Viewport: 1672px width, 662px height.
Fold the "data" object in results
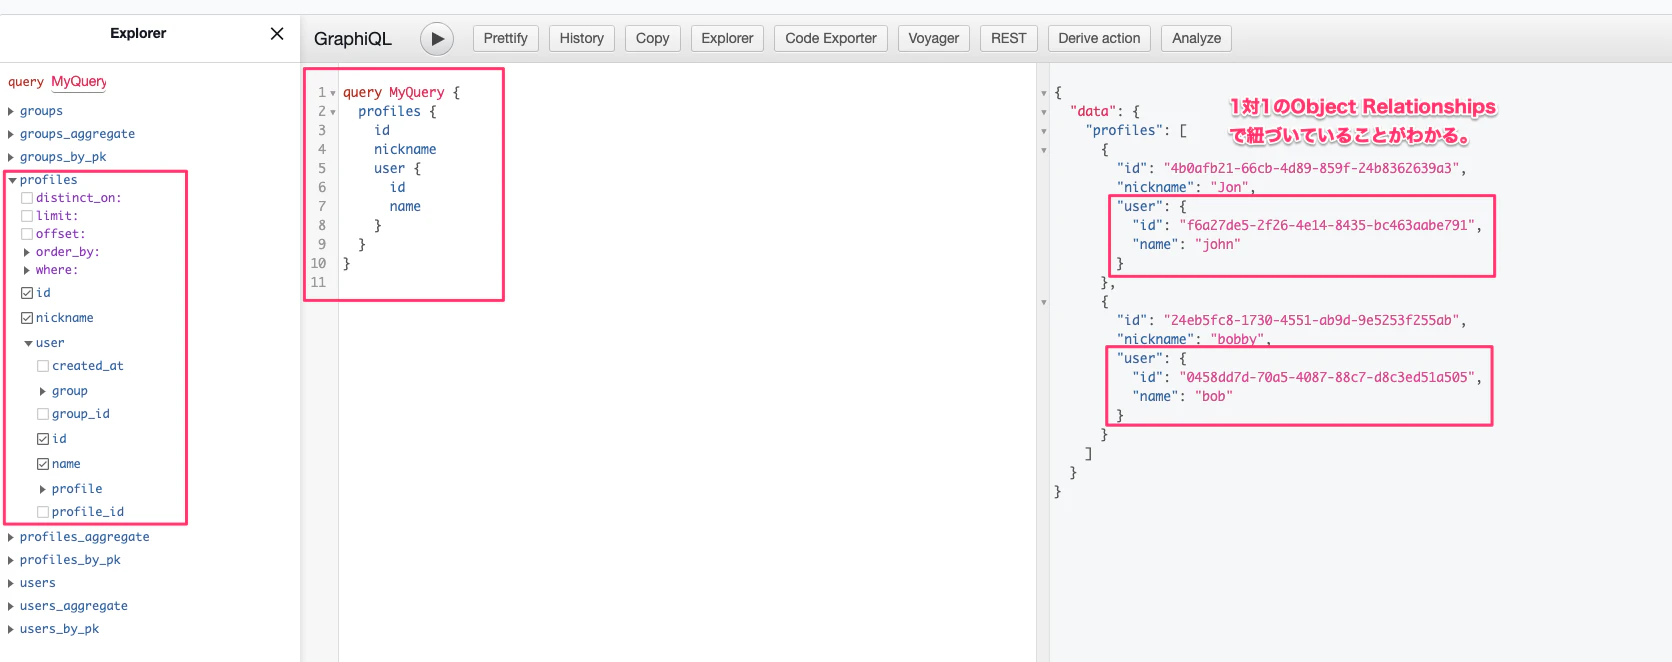pos(1044,112)
